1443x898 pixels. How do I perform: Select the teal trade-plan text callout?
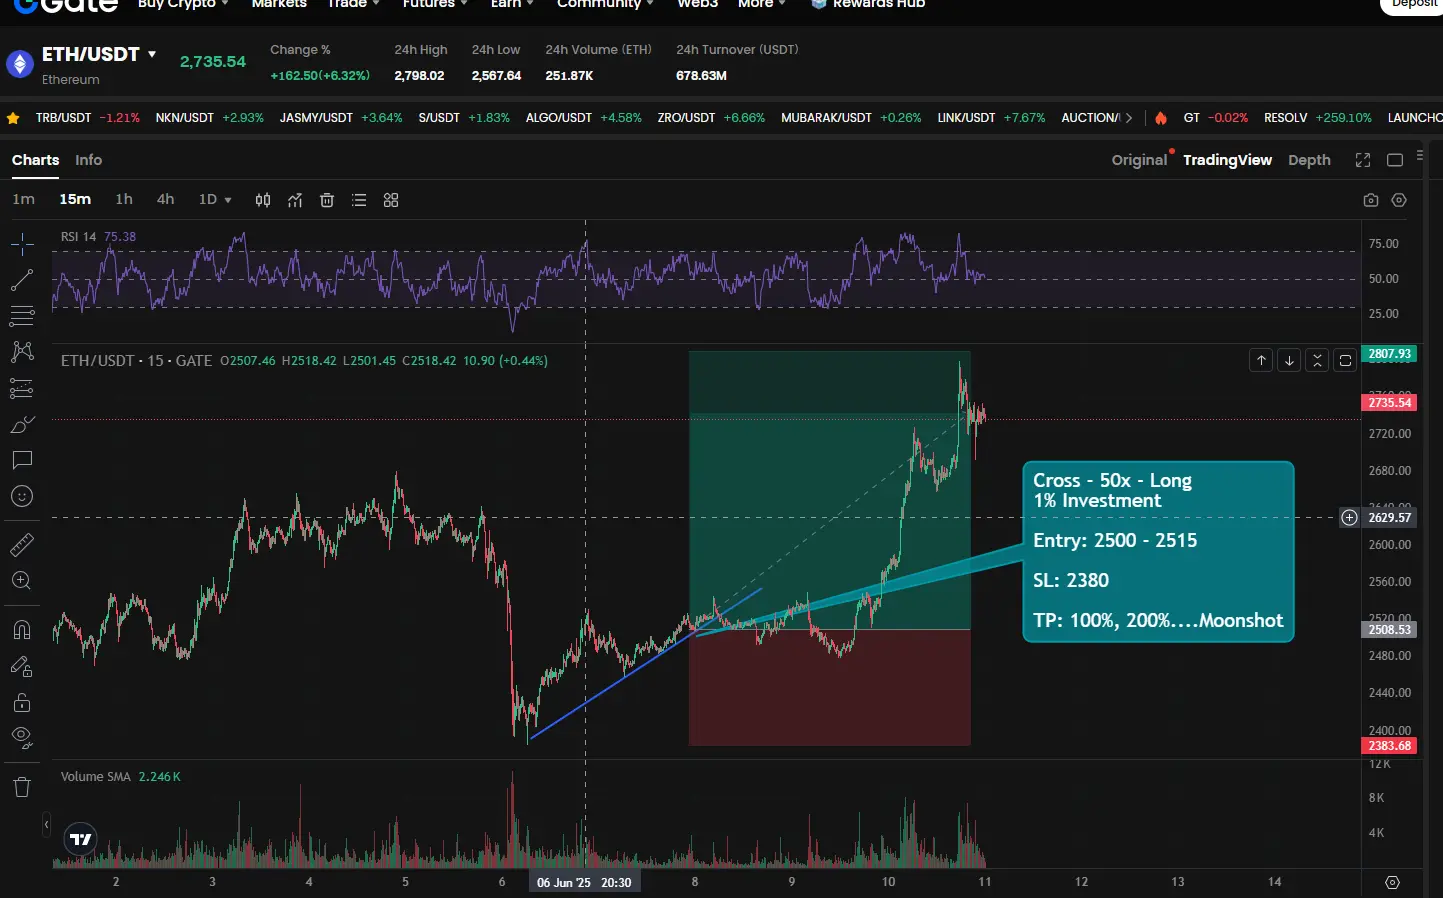1158,551
